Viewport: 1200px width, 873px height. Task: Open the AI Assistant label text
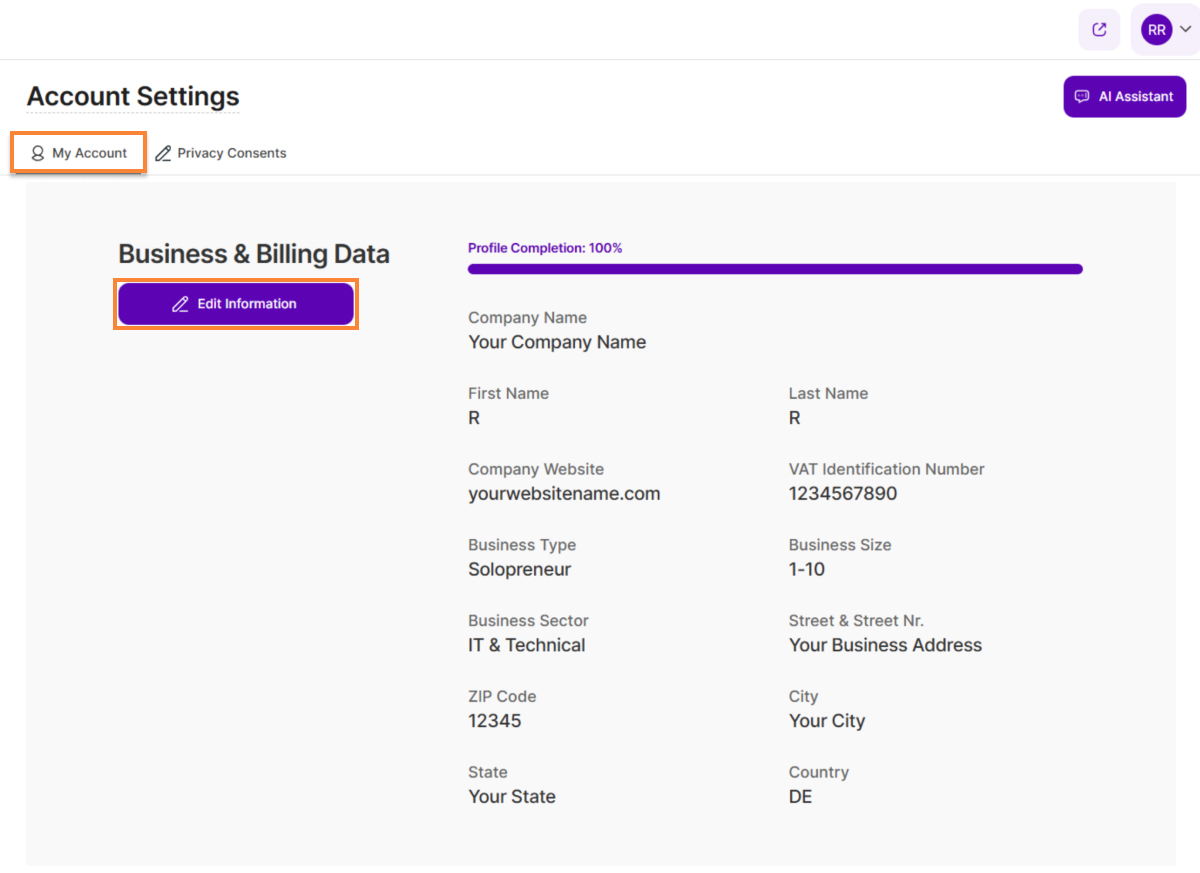pos(1136,97)
